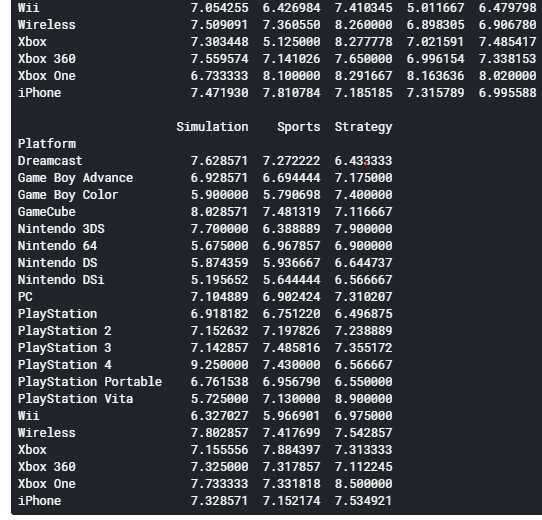This screenshot has width=542, height=520.
Task: Click the Platform index label
Action: (47, 143)
